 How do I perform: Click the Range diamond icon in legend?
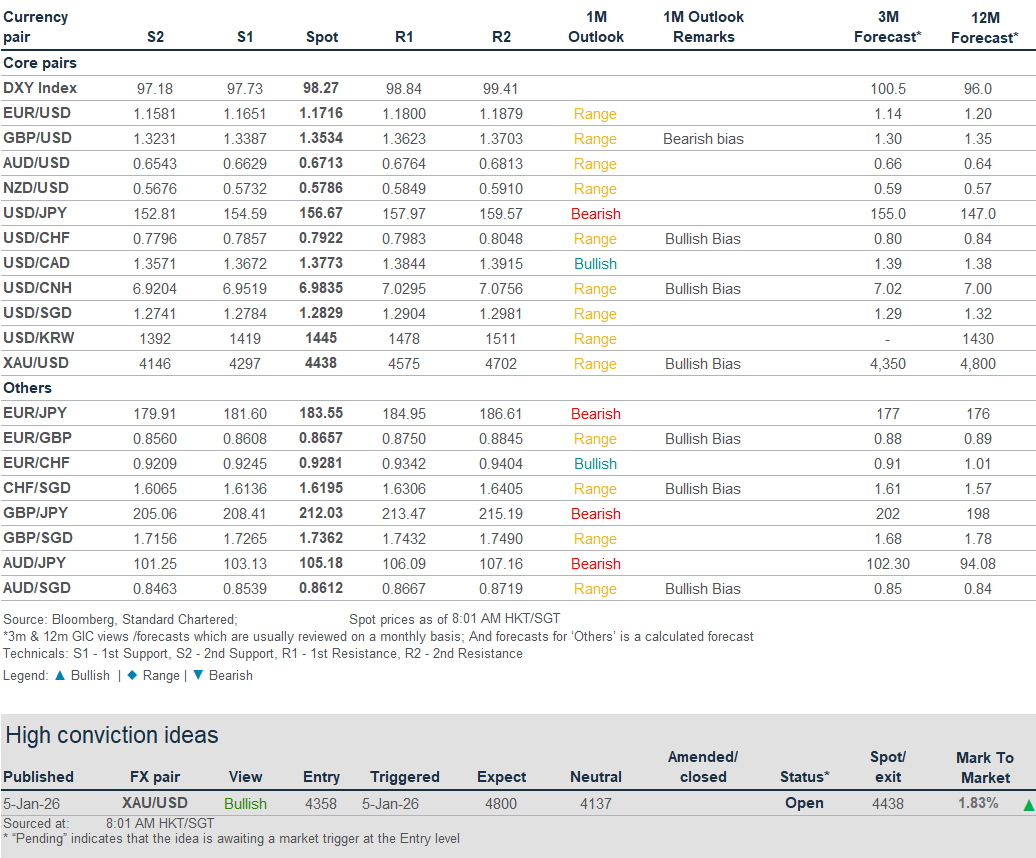[x=131, y=675]
